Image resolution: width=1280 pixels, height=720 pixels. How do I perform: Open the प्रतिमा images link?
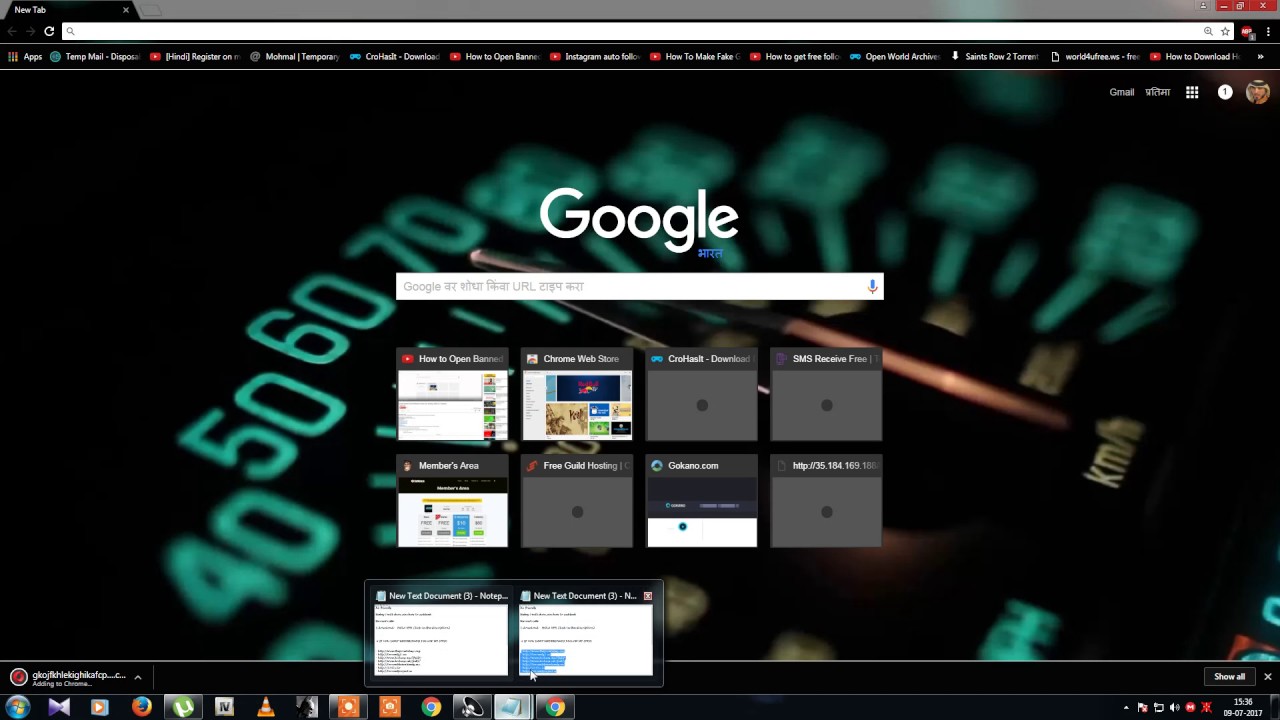(x=1157, y=92)
